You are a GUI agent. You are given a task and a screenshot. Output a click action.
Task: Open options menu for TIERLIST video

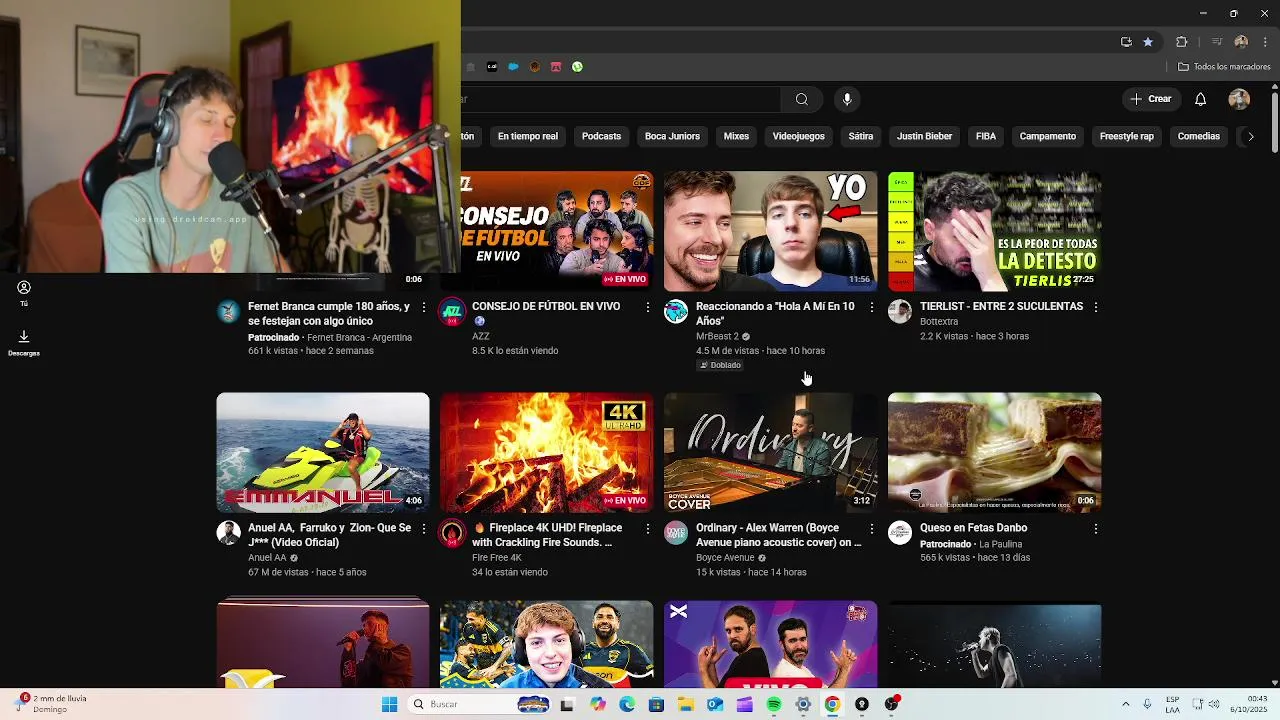click(x=1095, y=307)
